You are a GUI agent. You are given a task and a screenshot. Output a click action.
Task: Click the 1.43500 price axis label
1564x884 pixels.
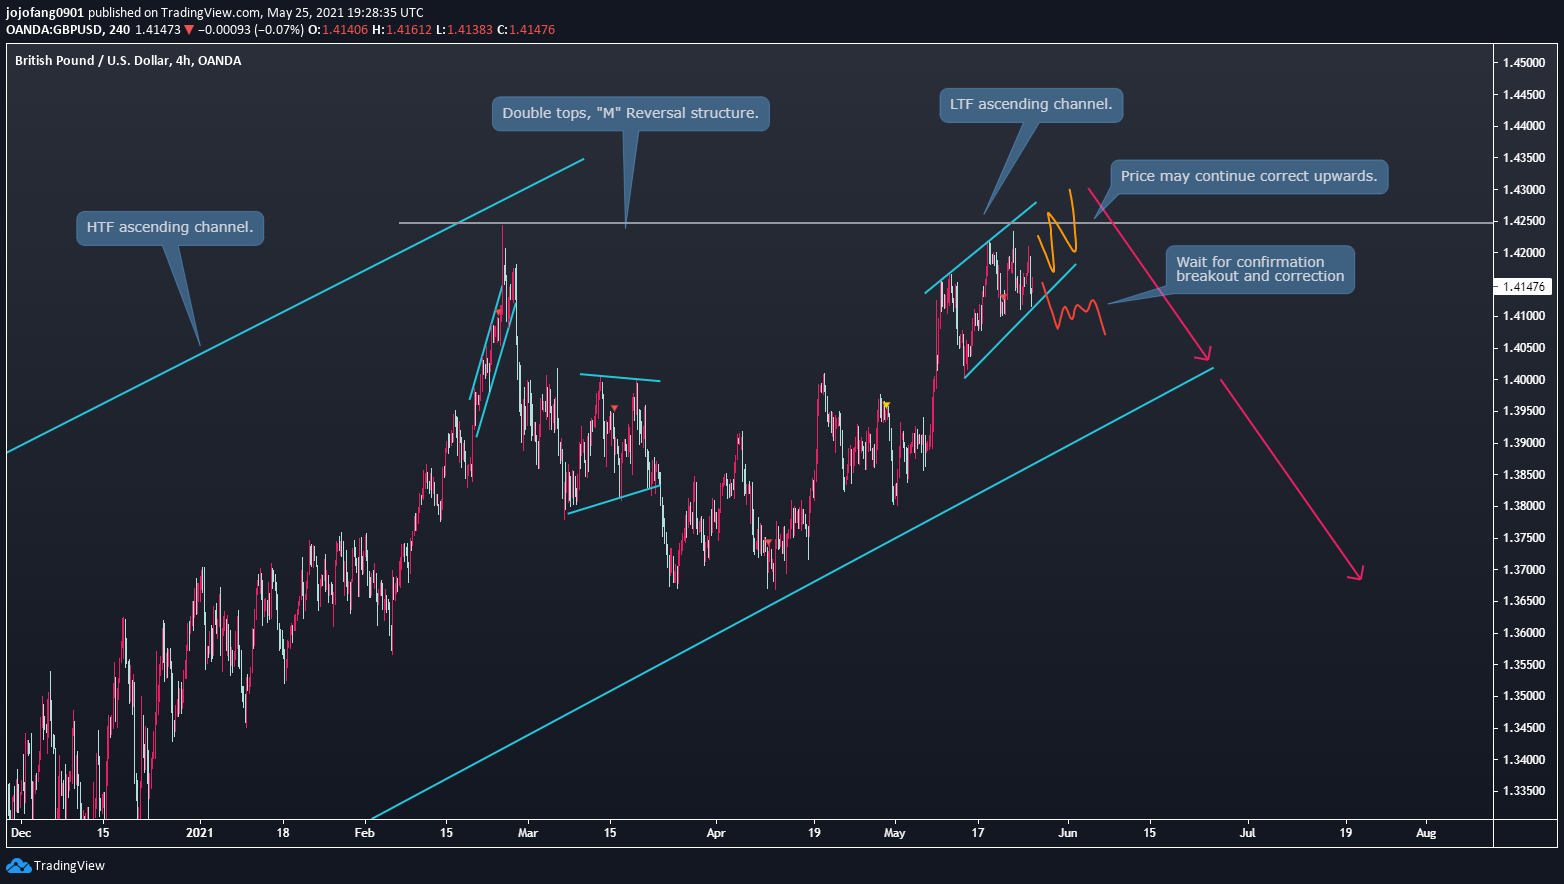point(1523,158)
